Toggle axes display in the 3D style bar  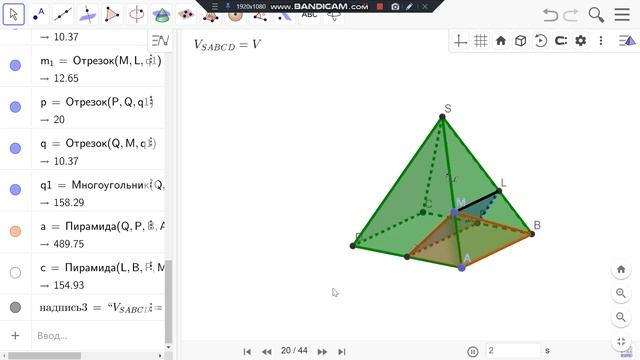tap(460, 41)
